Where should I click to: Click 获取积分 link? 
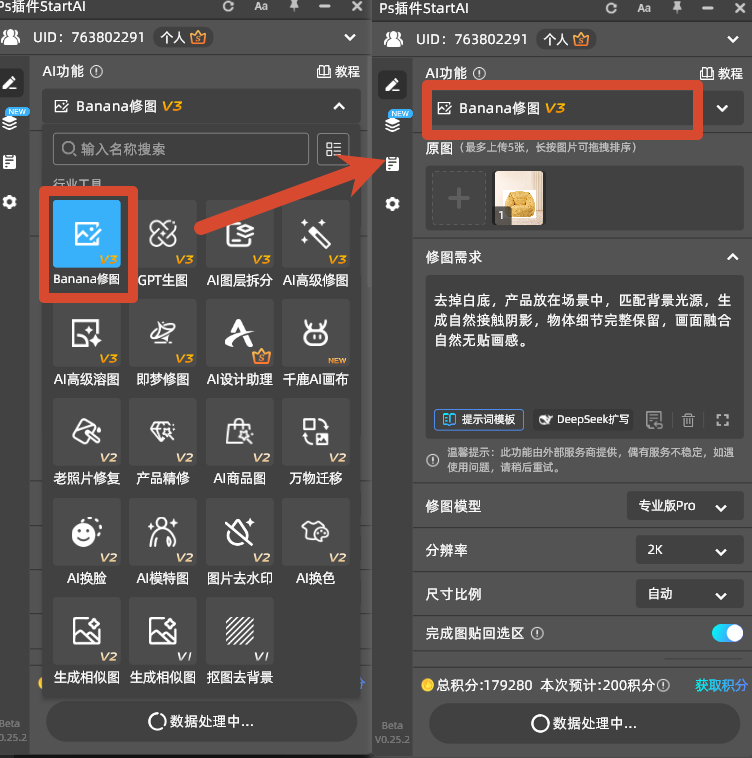[x=721, y=685]
